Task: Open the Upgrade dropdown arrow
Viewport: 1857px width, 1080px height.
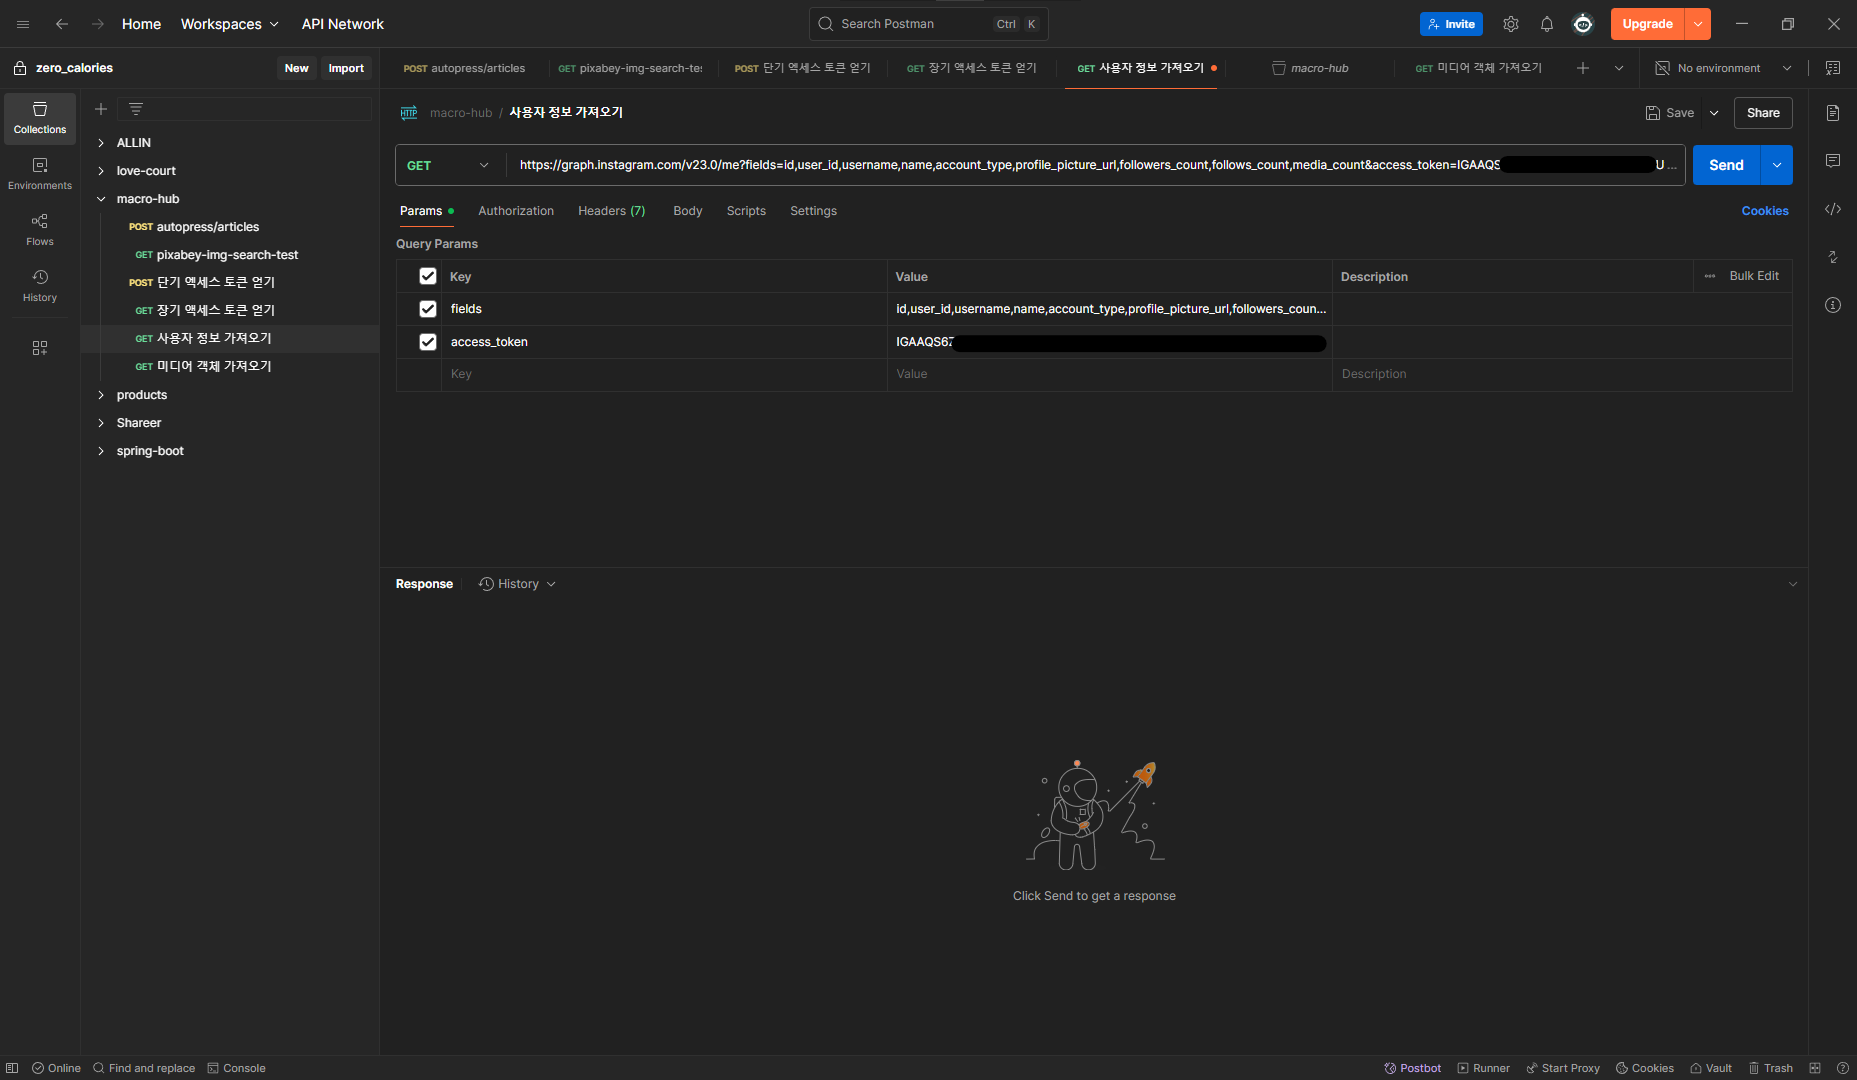Action: pos(1698,24)
